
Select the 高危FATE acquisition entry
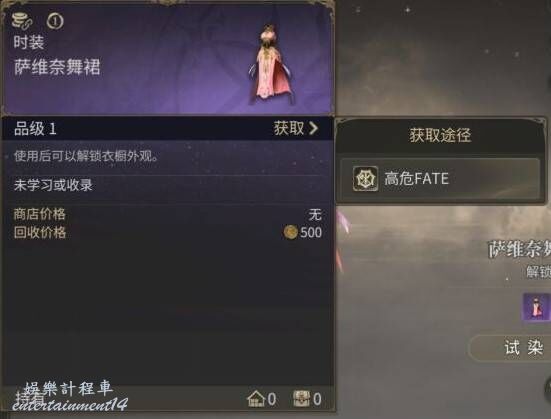[440, 179]
